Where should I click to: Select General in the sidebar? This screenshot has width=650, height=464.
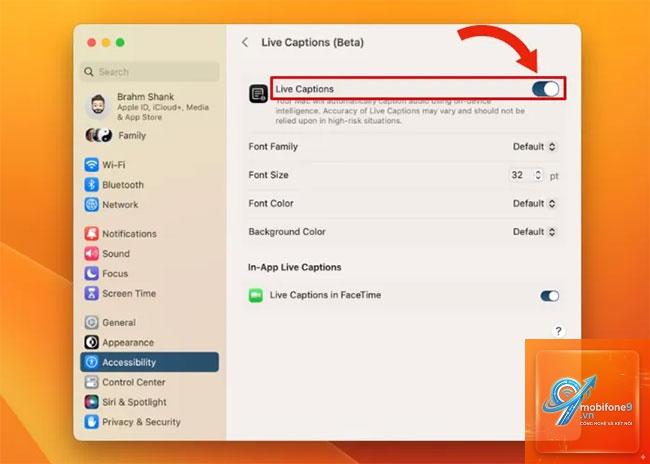(x=149, y=322)
